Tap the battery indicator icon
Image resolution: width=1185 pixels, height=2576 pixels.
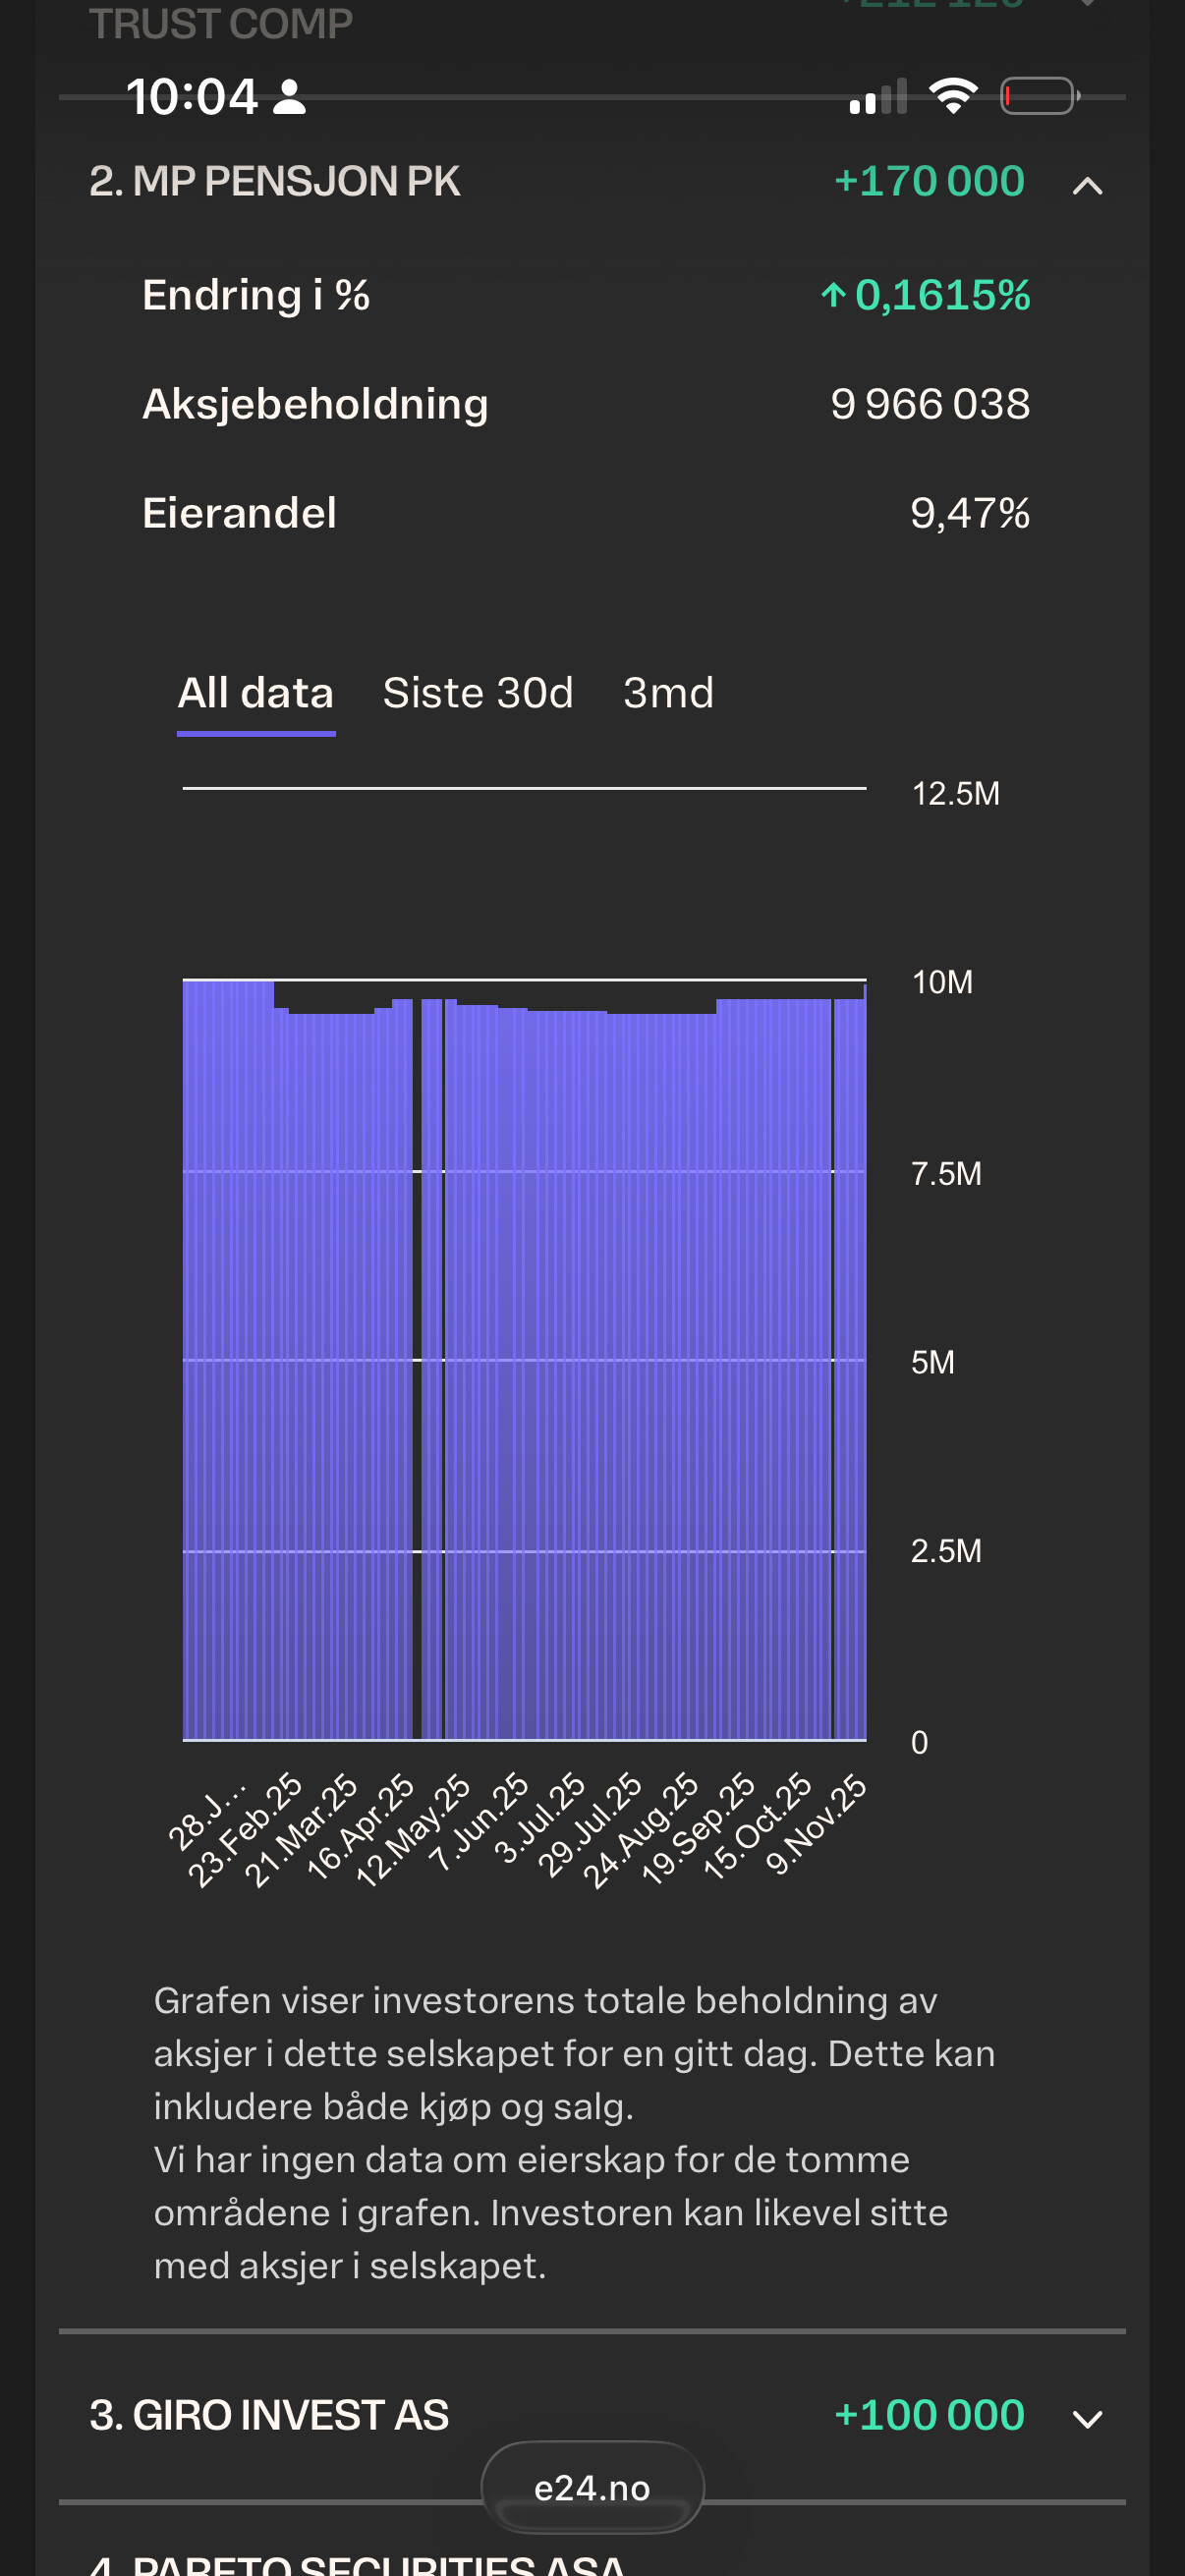[1039, 96]
